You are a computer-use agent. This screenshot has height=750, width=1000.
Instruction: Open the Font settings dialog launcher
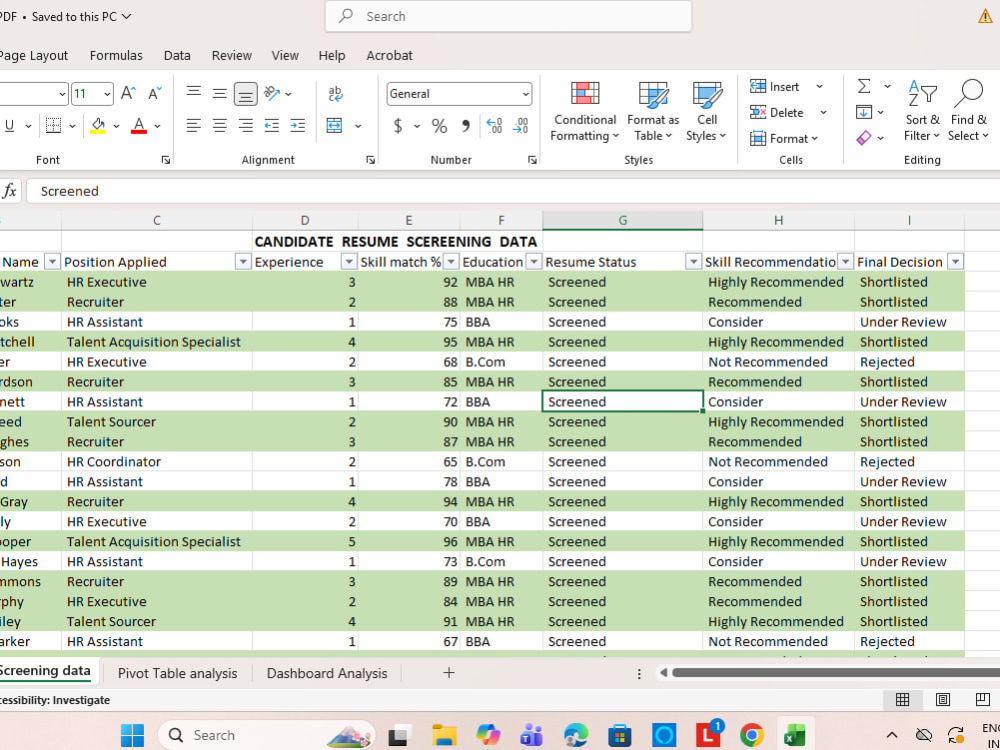coord(166,160)
